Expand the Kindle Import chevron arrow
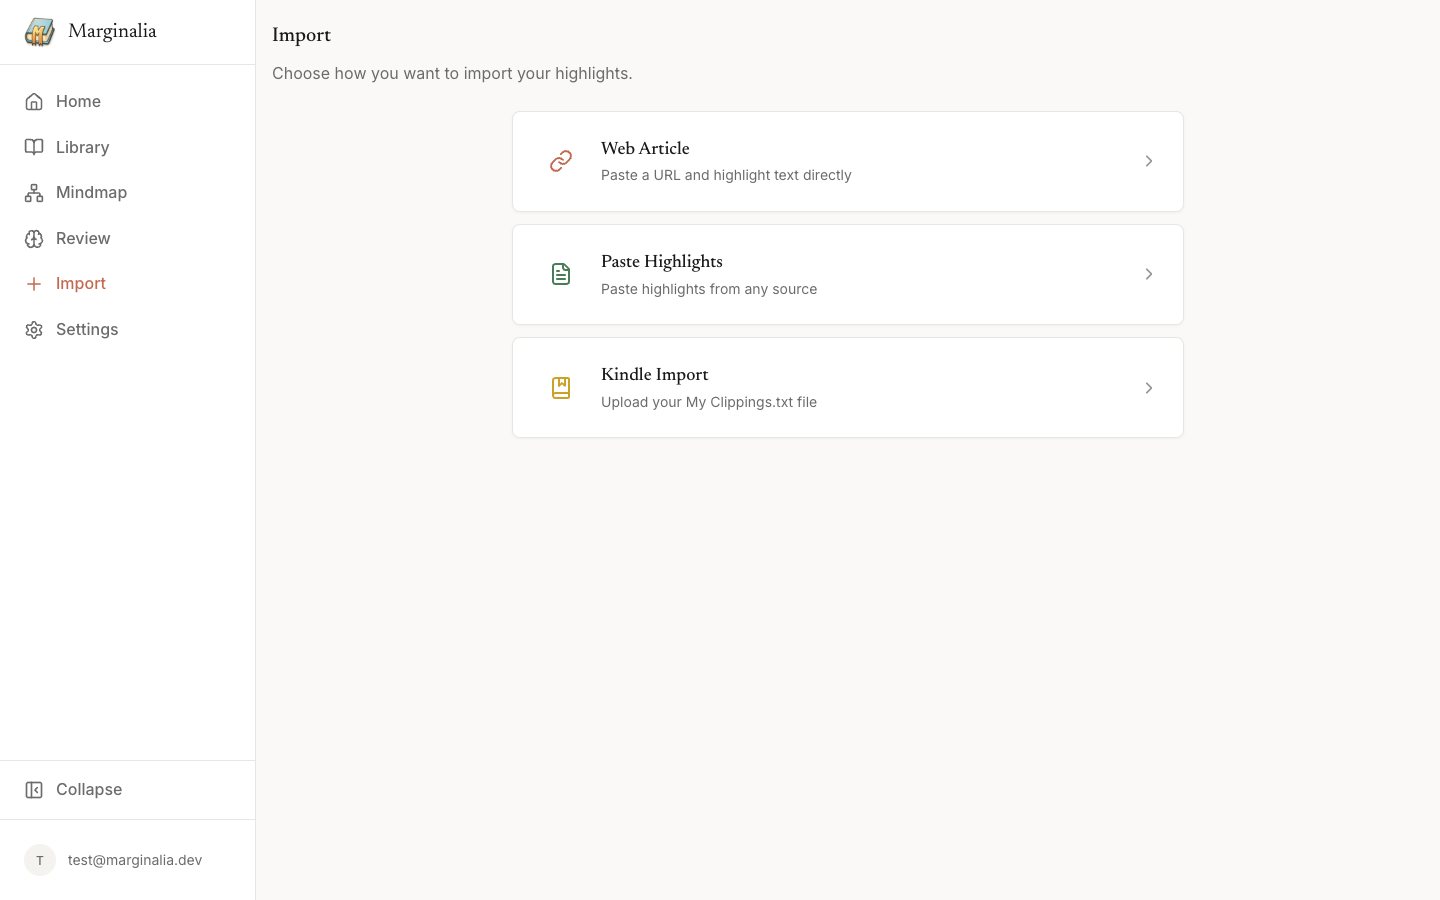 (x=1148, y=388)
